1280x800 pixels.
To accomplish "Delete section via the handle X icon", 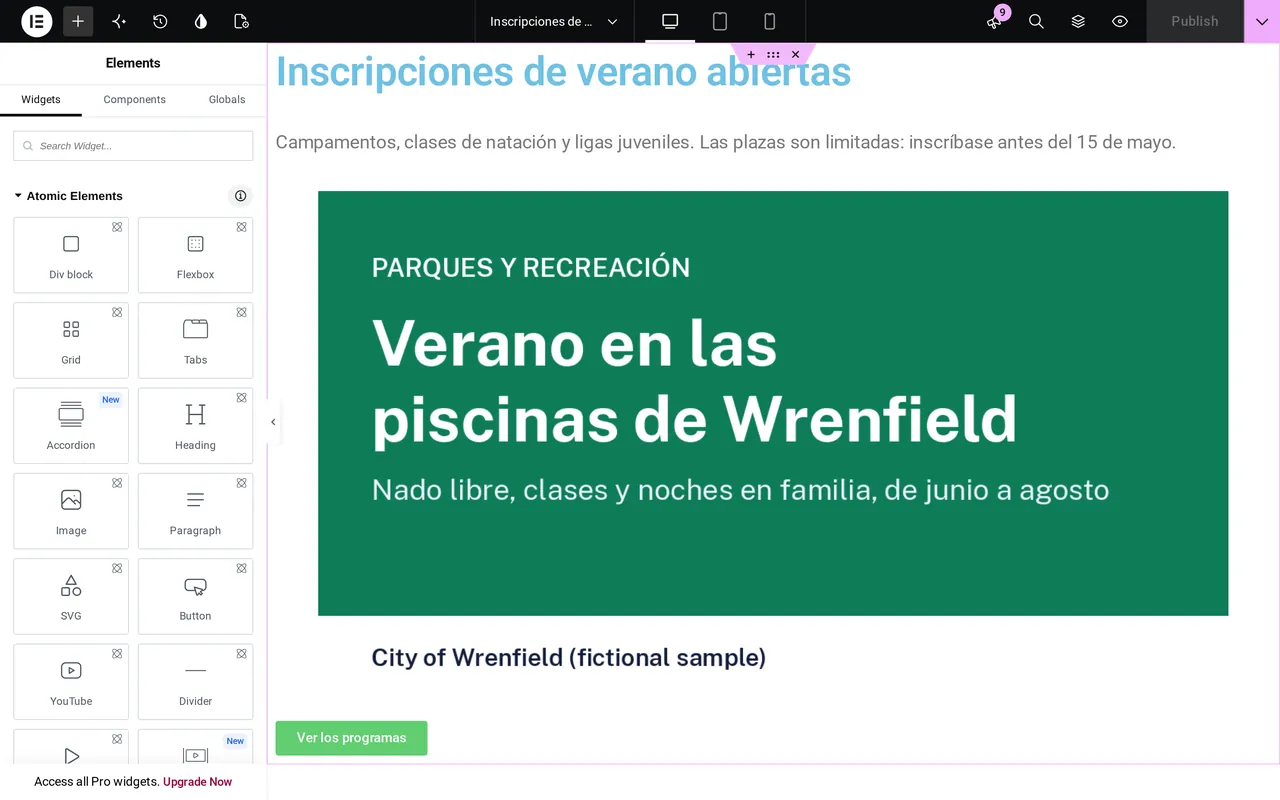I will pyautogui.click(x=795, y=55).
